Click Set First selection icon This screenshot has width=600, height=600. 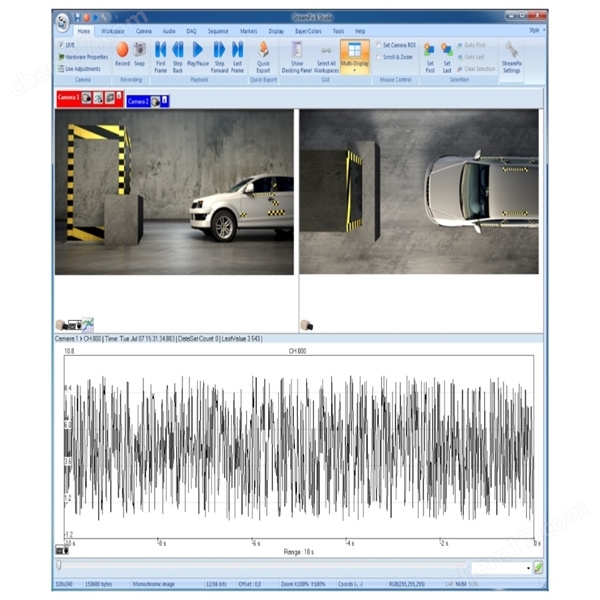(x=430, y=58)
